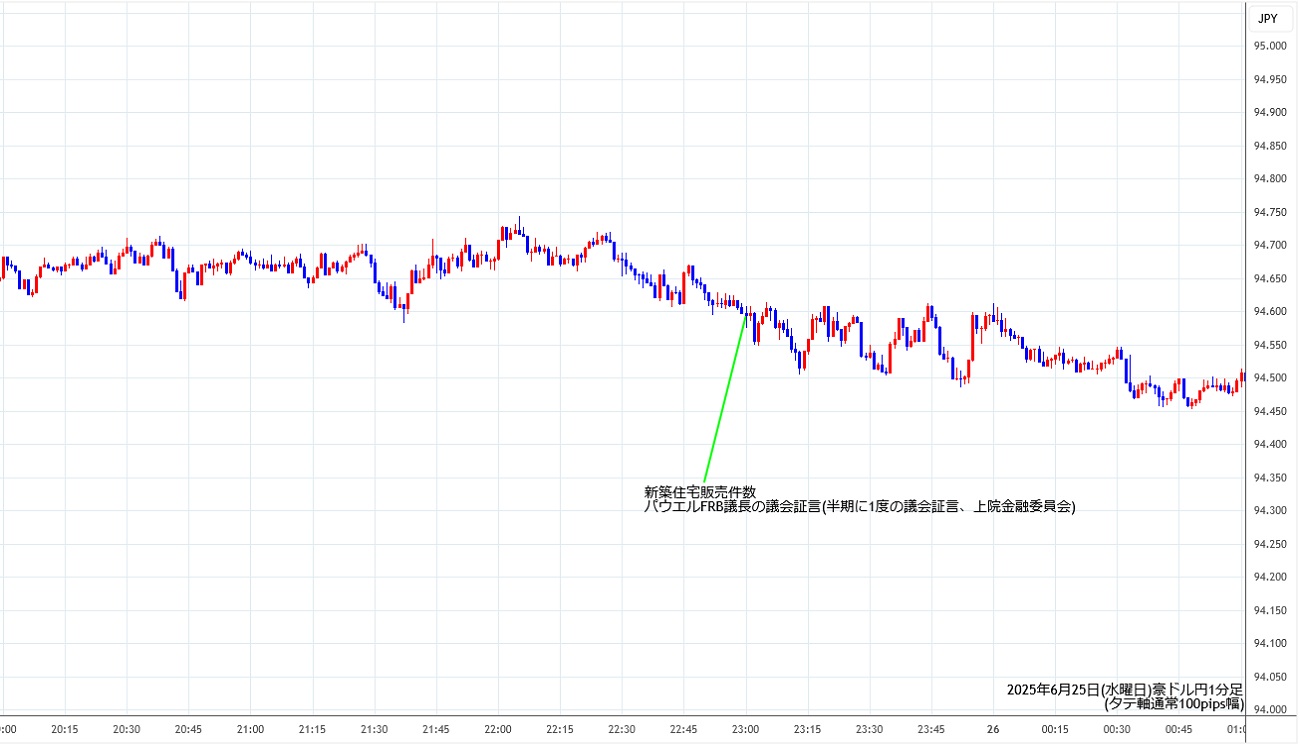Click the 94.750 price axis label

[1271, 212]
